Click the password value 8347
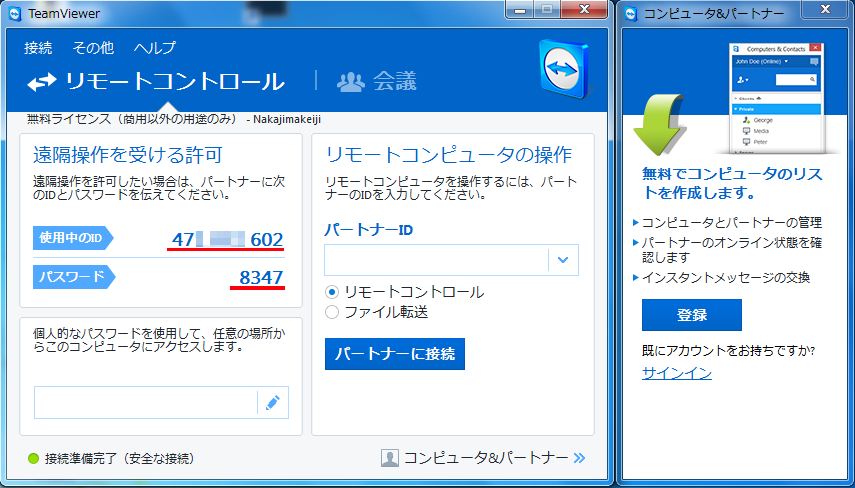 point(261,278)
